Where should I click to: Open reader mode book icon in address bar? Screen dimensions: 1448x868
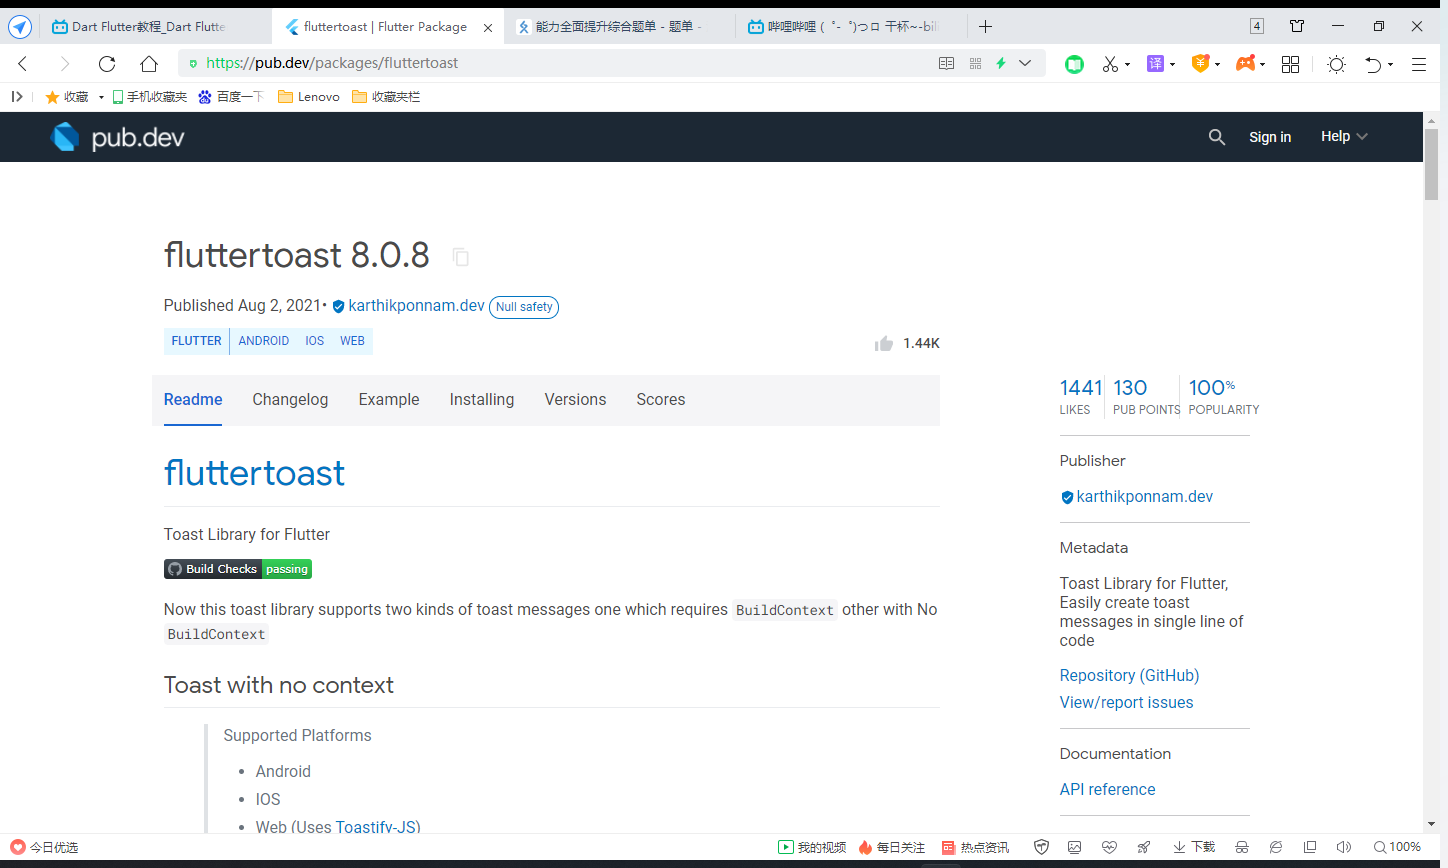[x=946, y=63]
